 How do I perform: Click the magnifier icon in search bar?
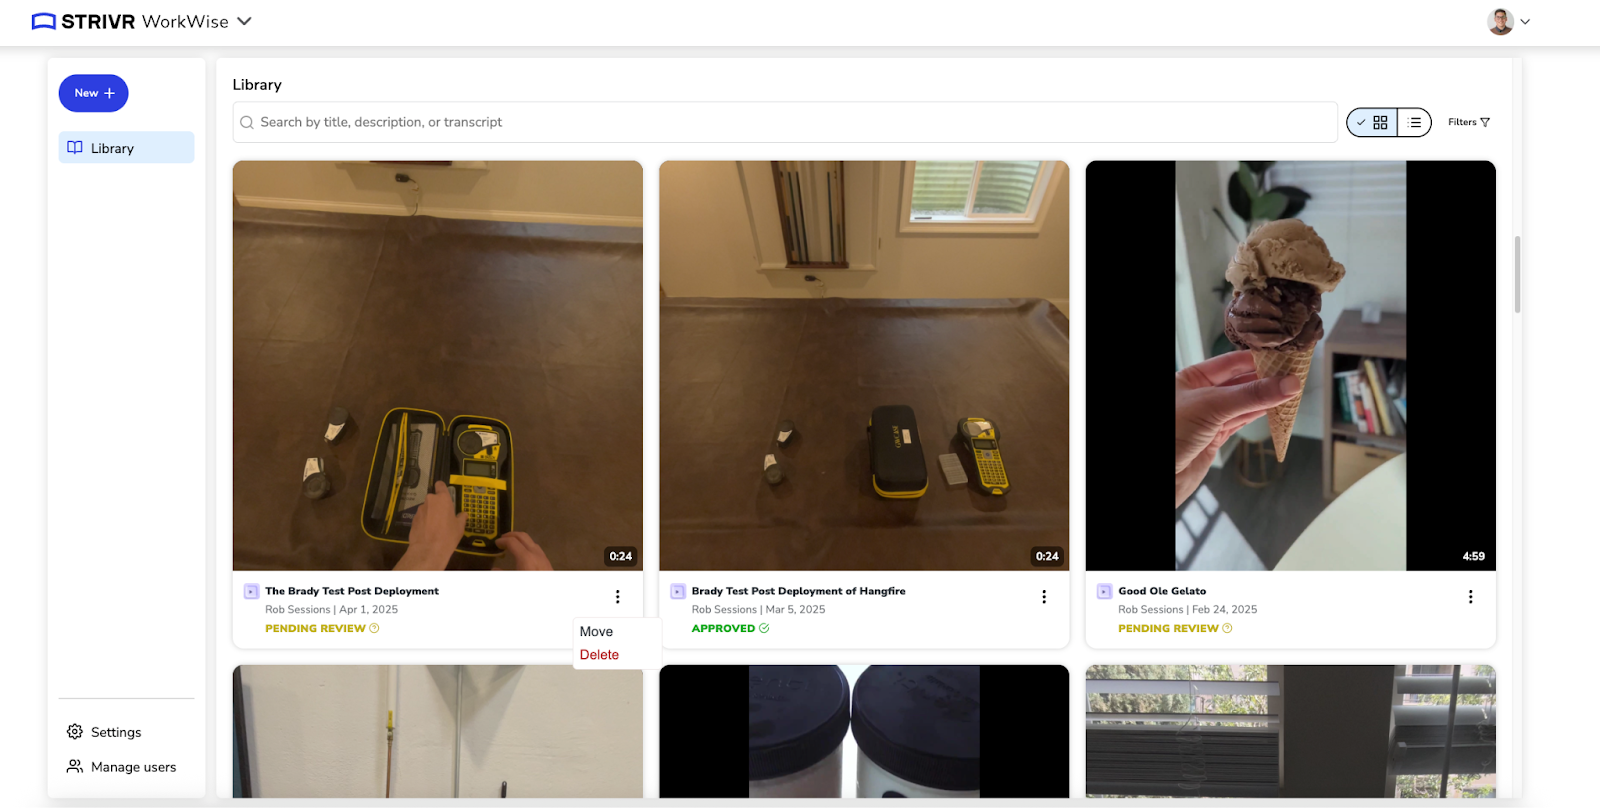[247, 122]
